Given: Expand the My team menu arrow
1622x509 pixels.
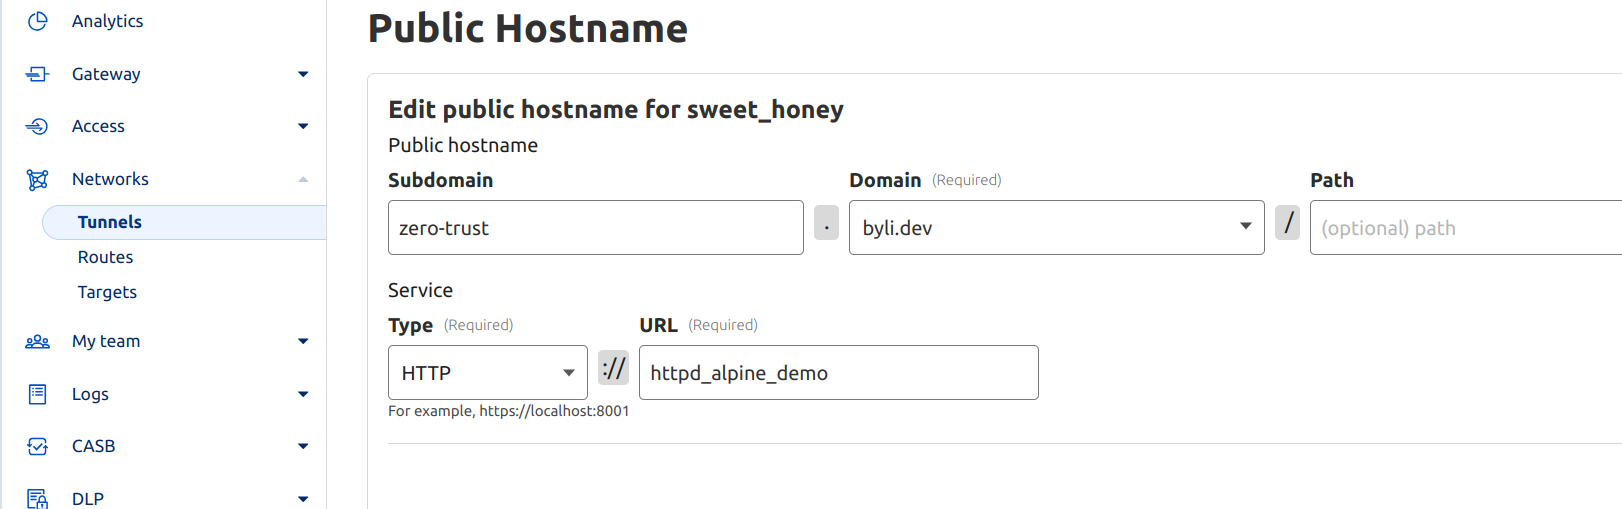Looking at the screenshot, I should point(303,341).
